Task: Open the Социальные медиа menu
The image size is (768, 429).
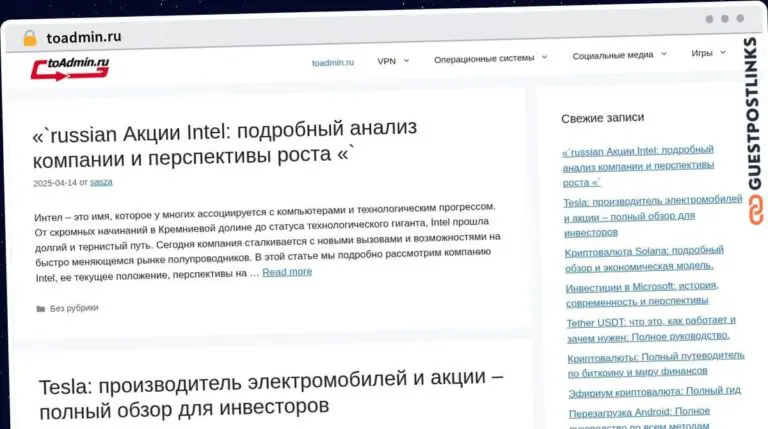Action: 613,55
